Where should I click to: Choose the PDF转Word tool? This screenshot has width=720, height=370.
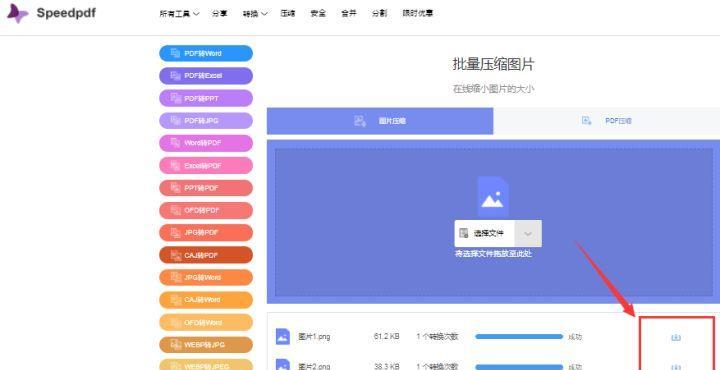click(206, 53)
